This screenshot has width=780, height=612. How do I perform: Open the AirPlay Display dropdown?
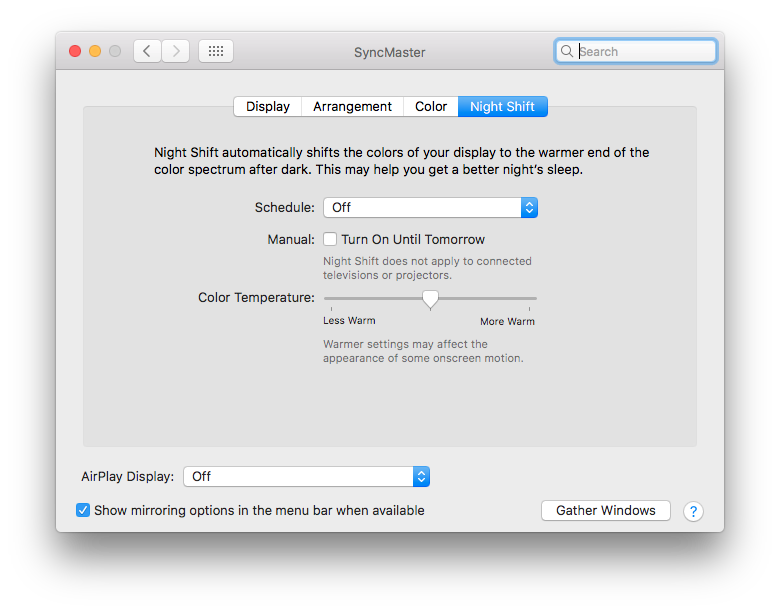tap(306, 477)
